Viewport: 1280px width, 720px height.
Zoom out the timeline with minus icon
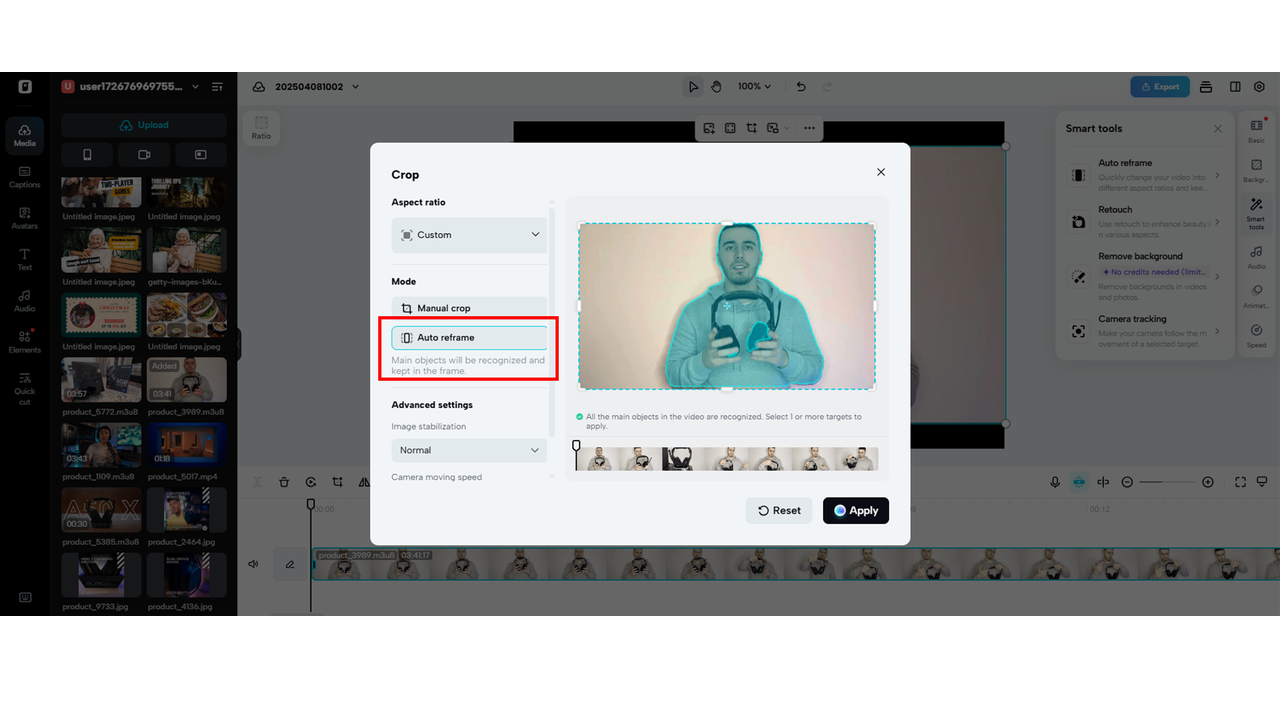[1127, 482]
